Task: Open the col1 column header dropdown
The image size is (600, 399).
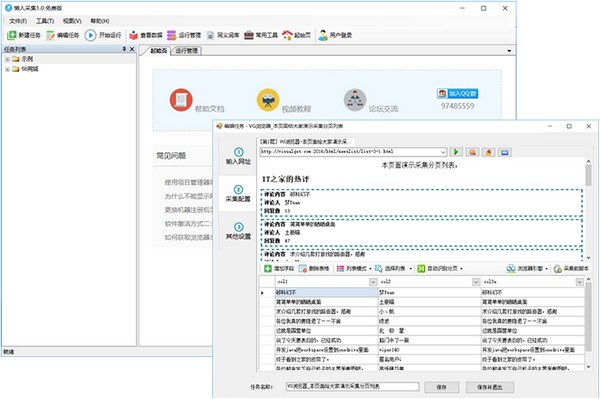Action: pyautogui.click(x=373, y=282)
